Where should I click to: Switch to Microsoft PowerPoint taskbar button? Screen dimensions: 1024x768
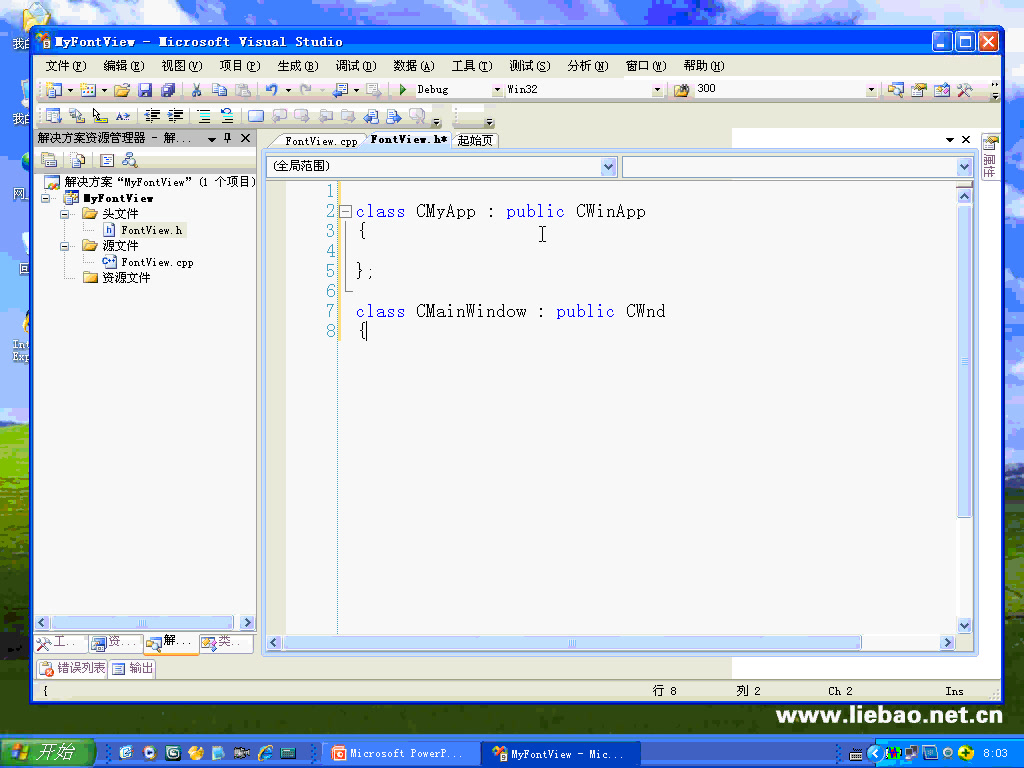pos(399,754)
